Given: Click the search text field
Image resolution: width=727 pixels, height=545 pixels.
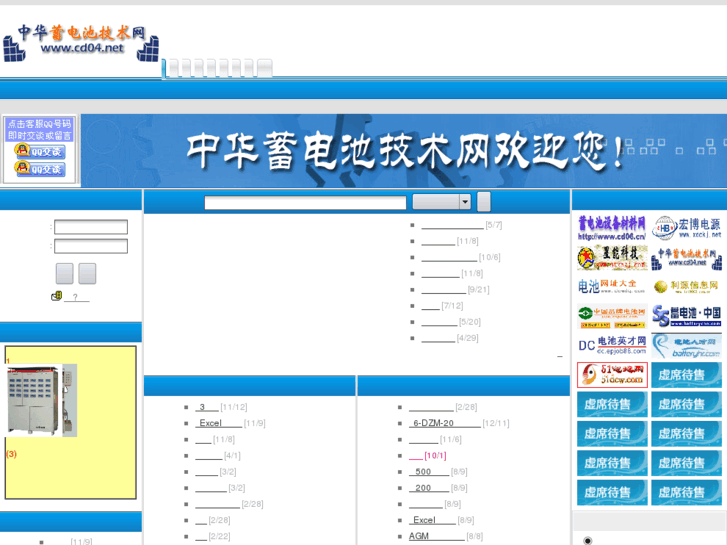Looking at the screenshot, I should [305, 203].
